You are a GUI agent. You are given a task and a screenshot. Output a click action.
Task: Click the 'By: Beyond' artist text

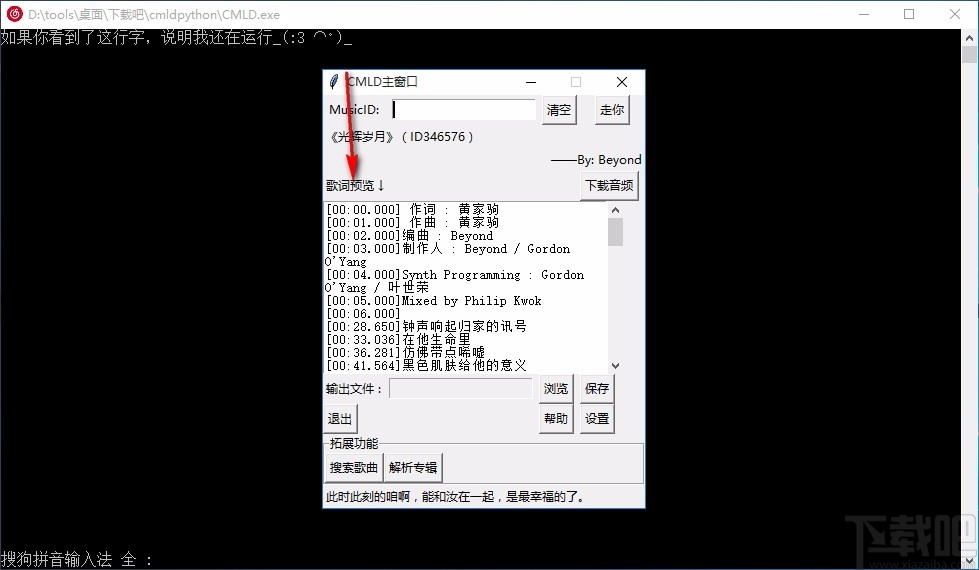pos(609,160)
